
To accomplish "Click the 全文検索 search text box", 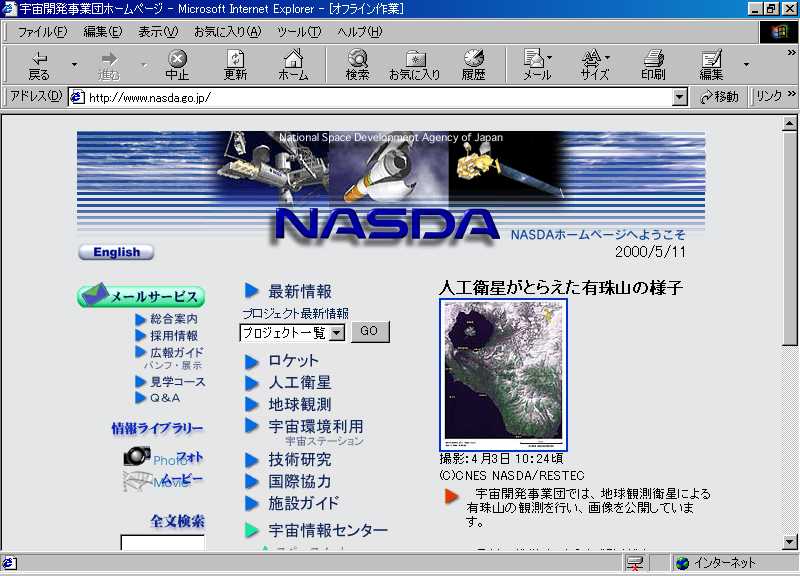I will click(162, 542).
